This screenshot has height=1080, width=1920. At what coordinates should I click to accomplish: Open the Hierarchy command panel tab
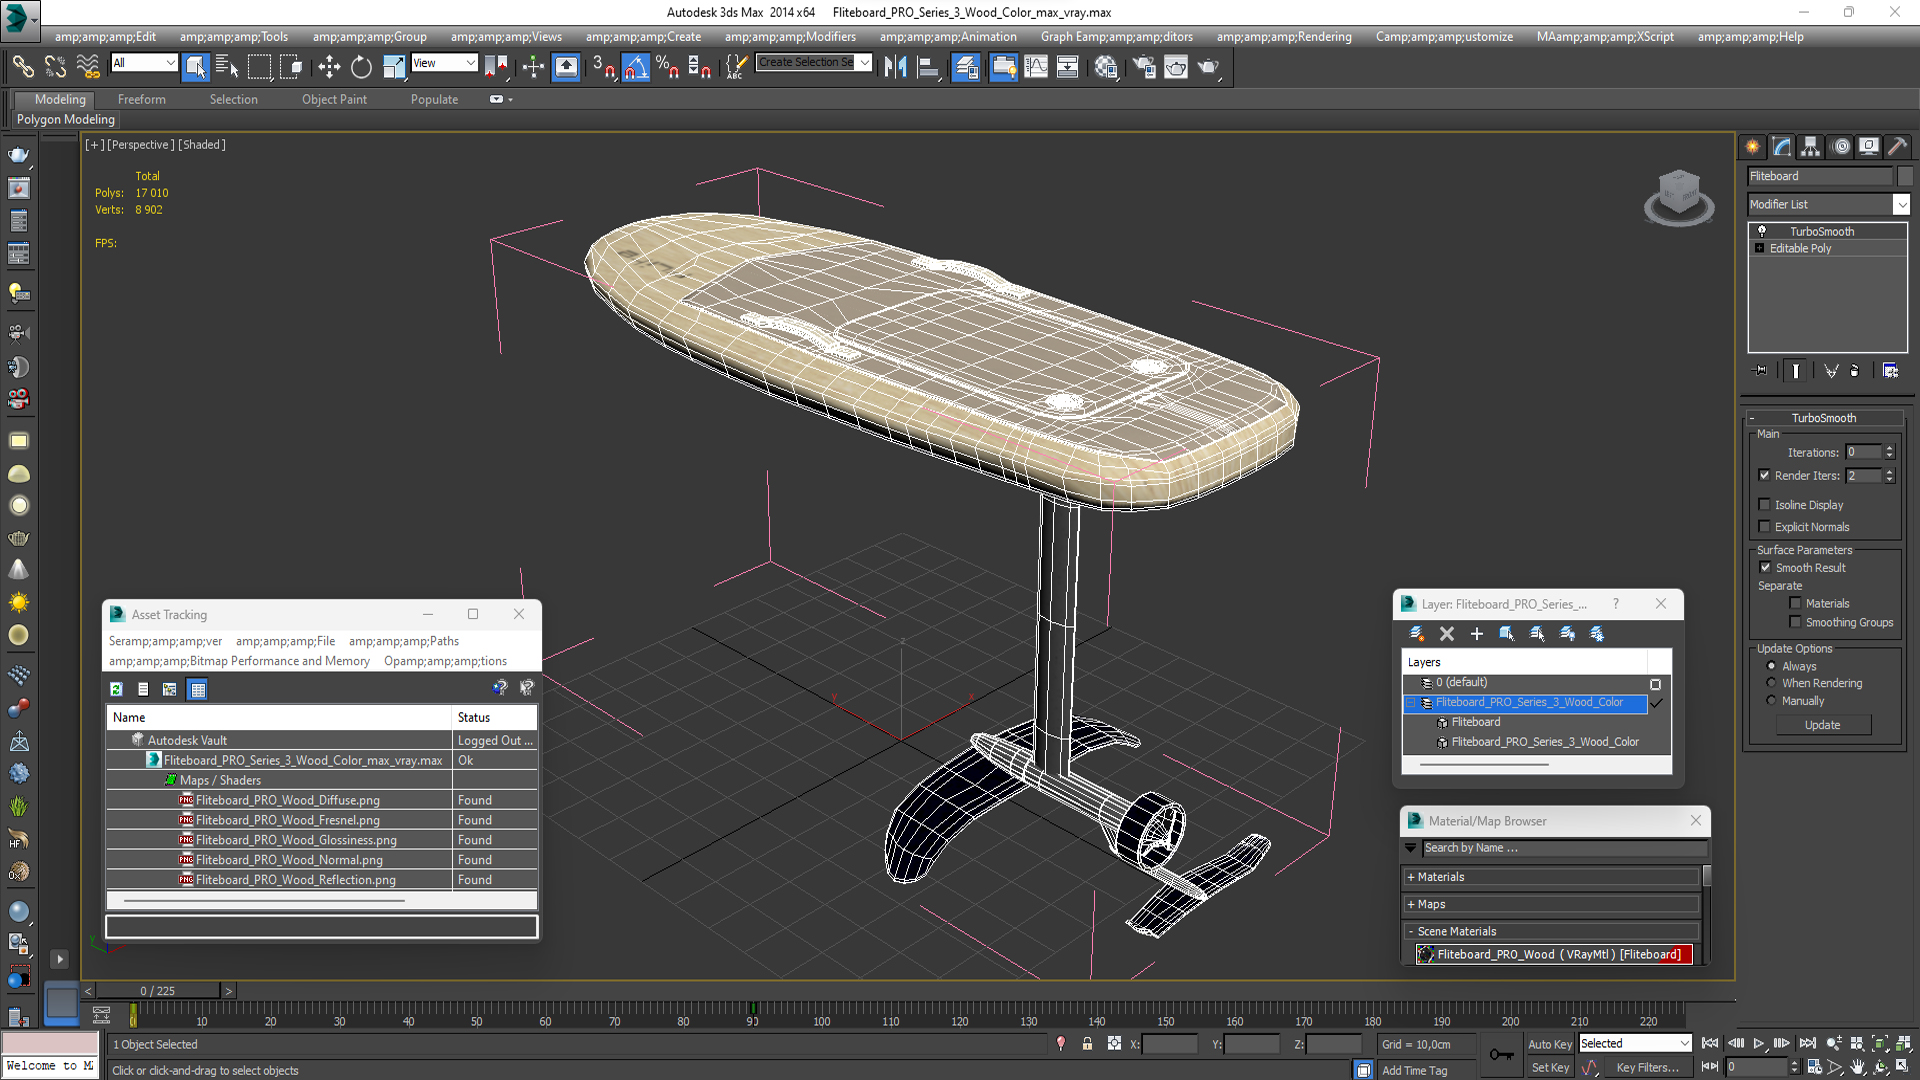(x=1811, y=146)
